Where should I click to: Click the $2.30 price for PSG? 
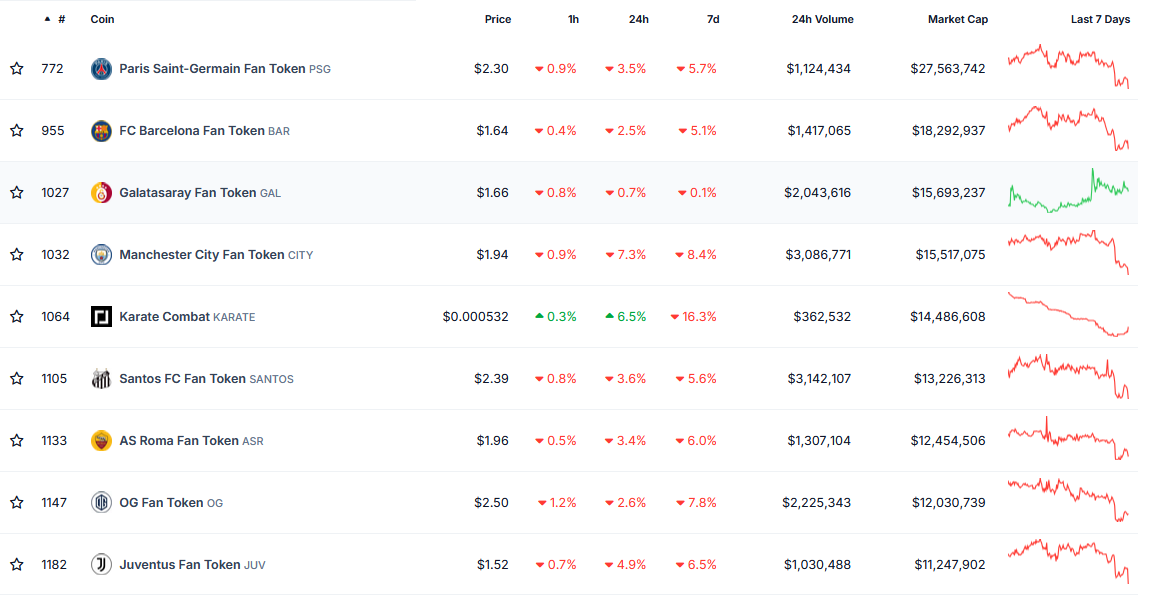(x=491, y=69)
